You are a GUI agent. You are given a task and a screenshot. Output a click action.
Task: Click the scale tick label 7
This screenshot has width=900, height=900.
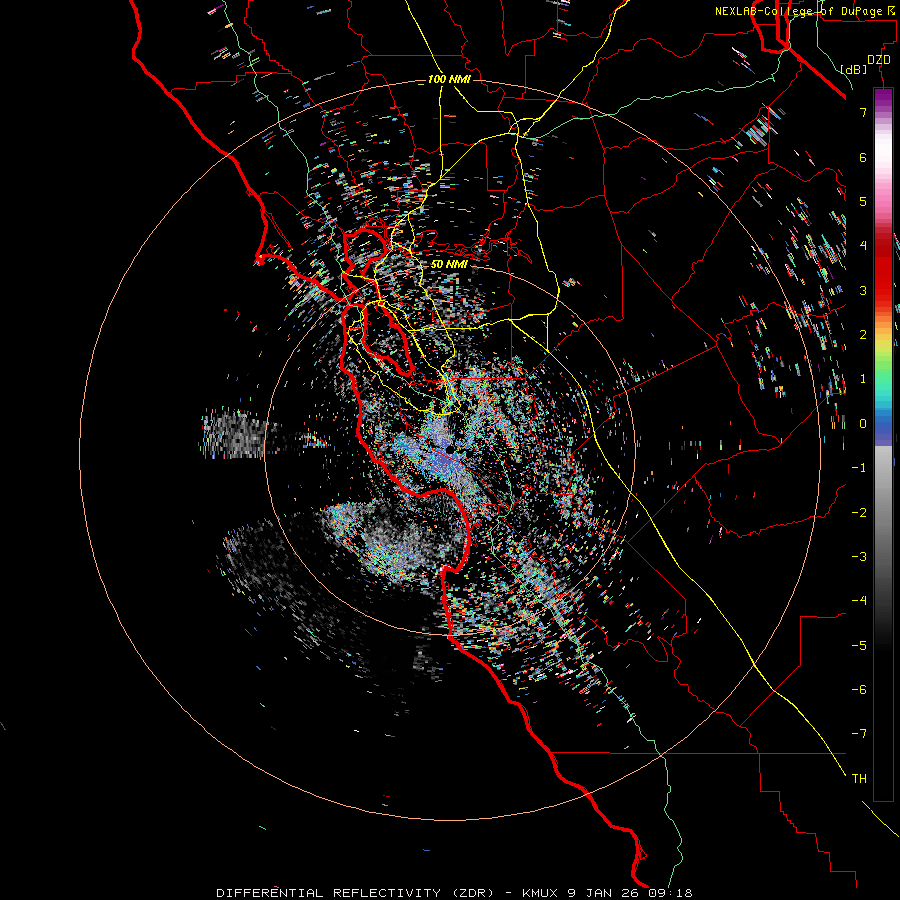(863, 112)
